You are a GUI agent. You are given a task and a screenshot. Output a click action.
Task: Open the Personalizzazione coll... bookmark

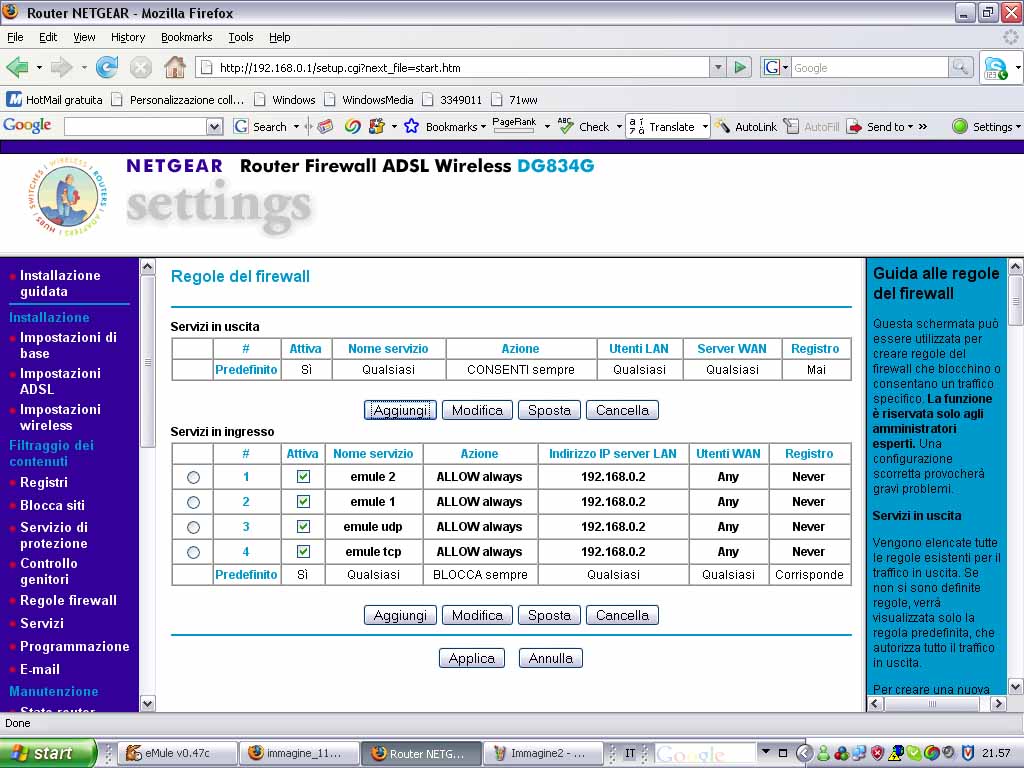[x=178, y=100]
